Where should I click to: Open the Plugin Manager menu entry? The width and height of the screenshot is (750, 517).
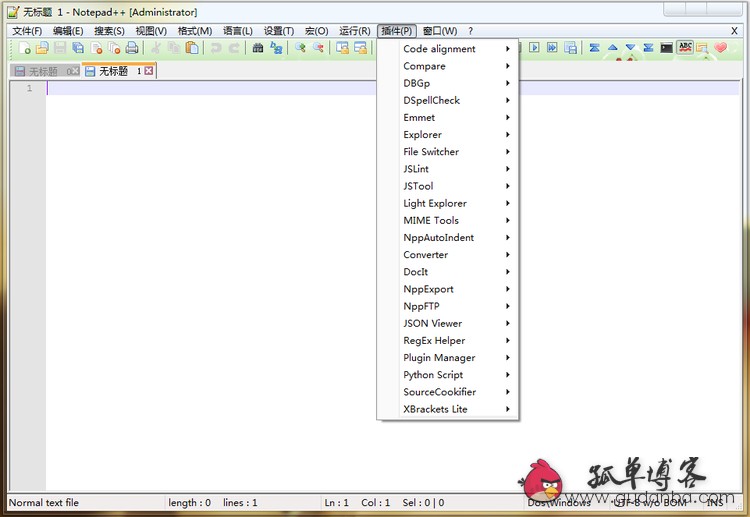click(x=448, y=358)
